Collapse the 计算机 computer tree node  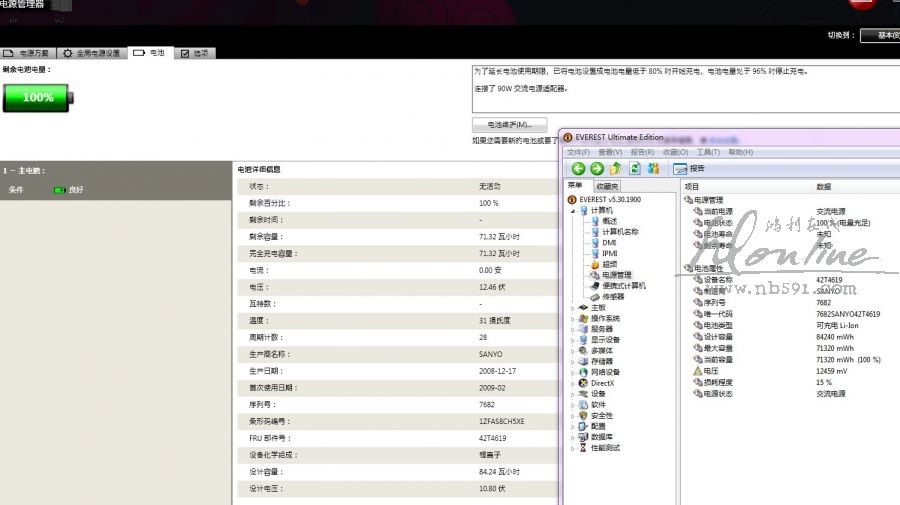(573, 210)
